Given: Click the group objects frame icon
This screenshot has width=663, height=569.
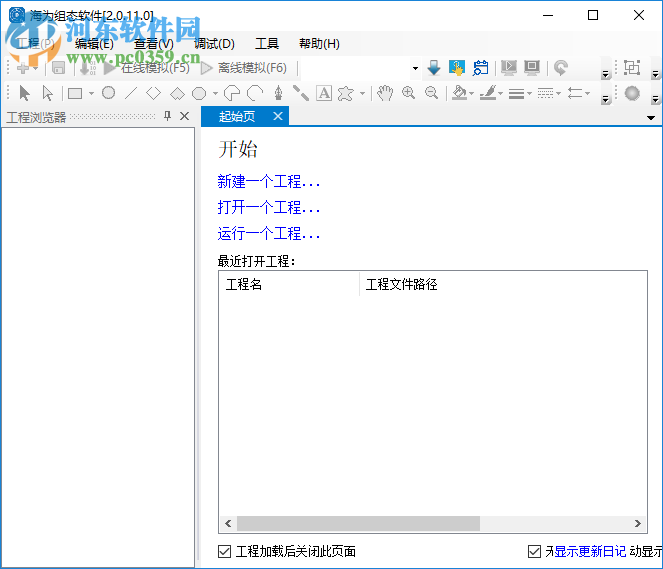Looking at the screenshot, I should click(x=632, y=68).
